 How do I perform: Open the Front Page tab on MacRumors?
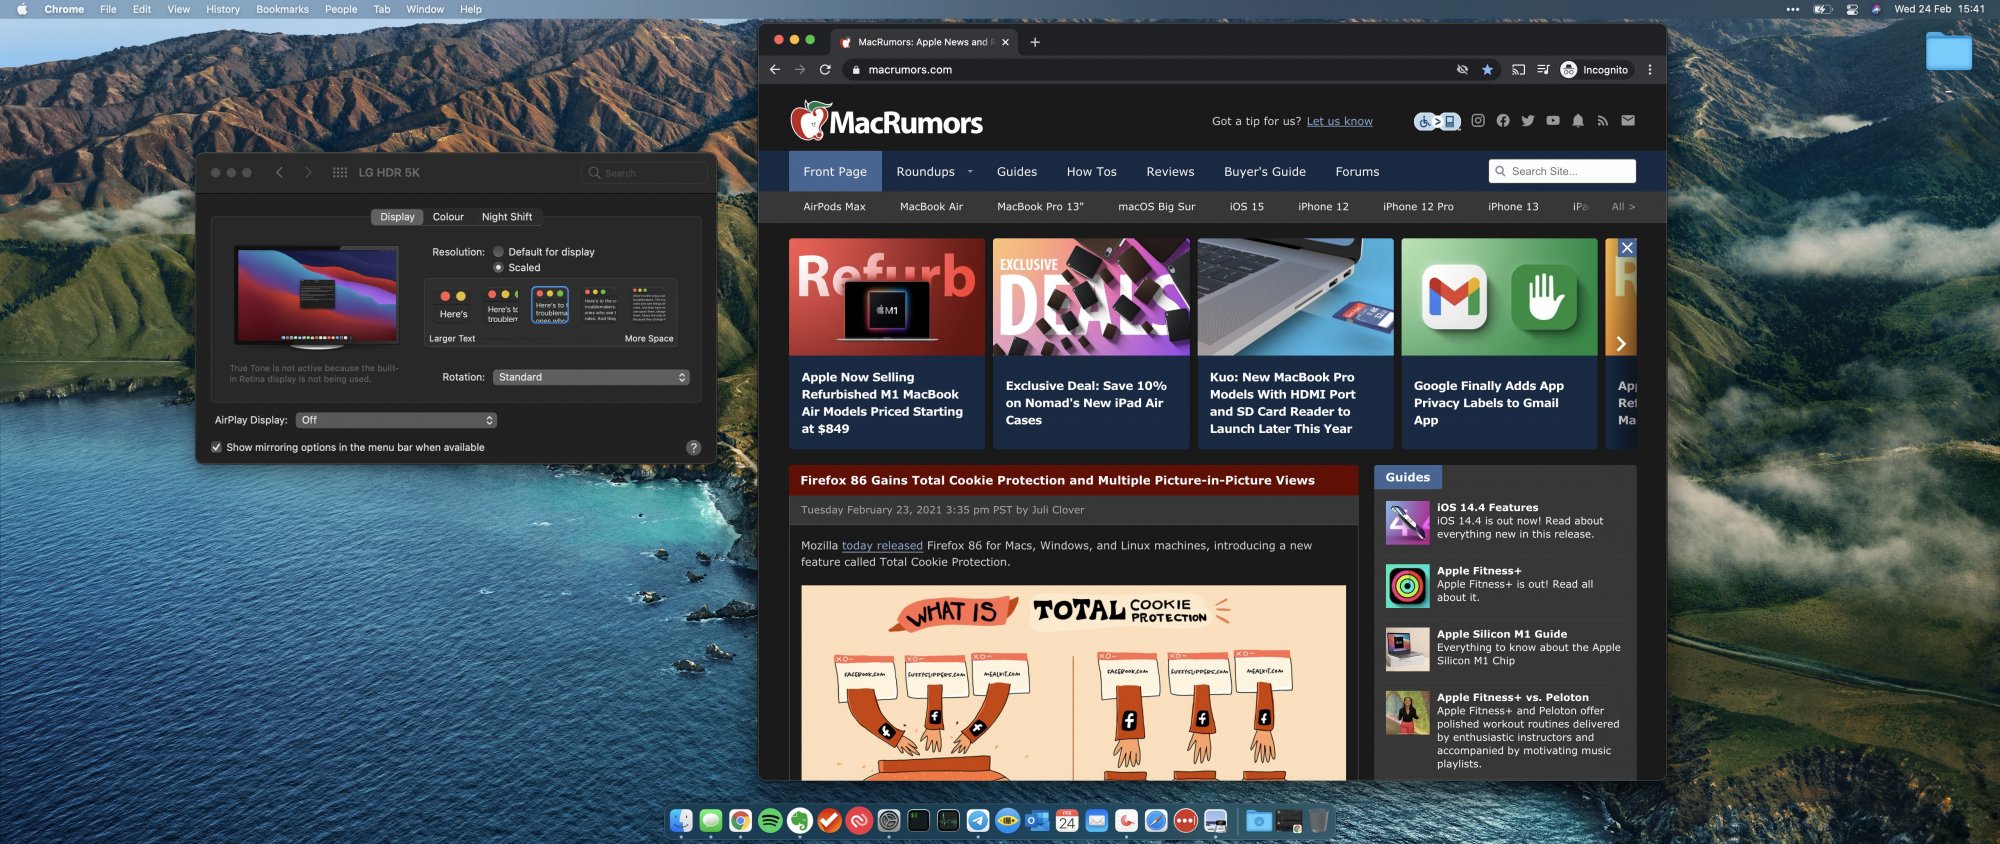(835, 172)
